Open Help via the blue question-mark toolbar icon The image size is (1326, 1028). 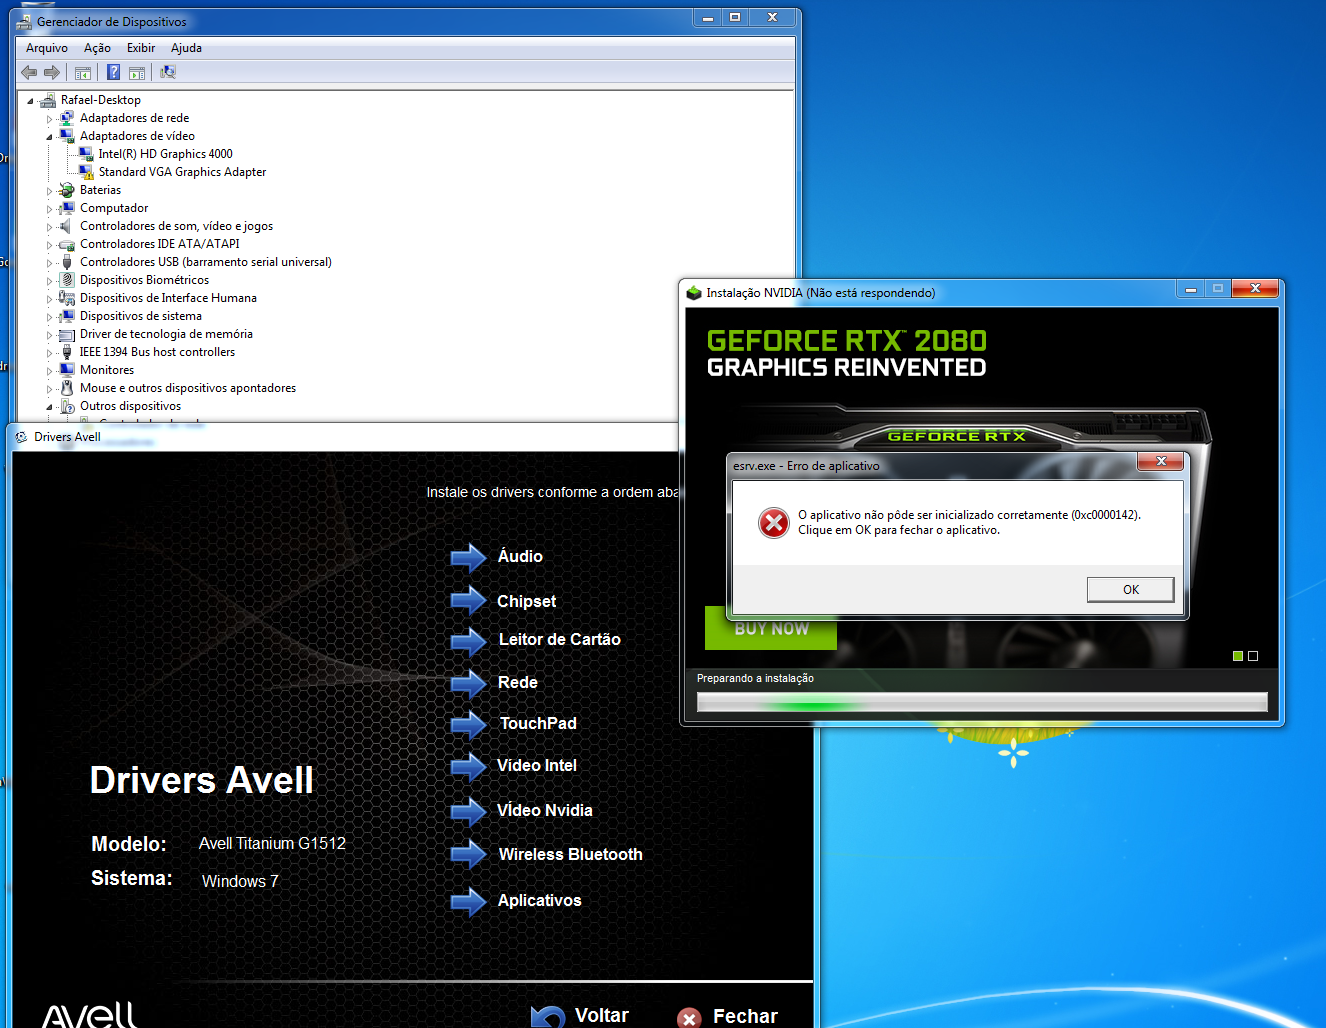pyautogui.click(x=113, y=72)
